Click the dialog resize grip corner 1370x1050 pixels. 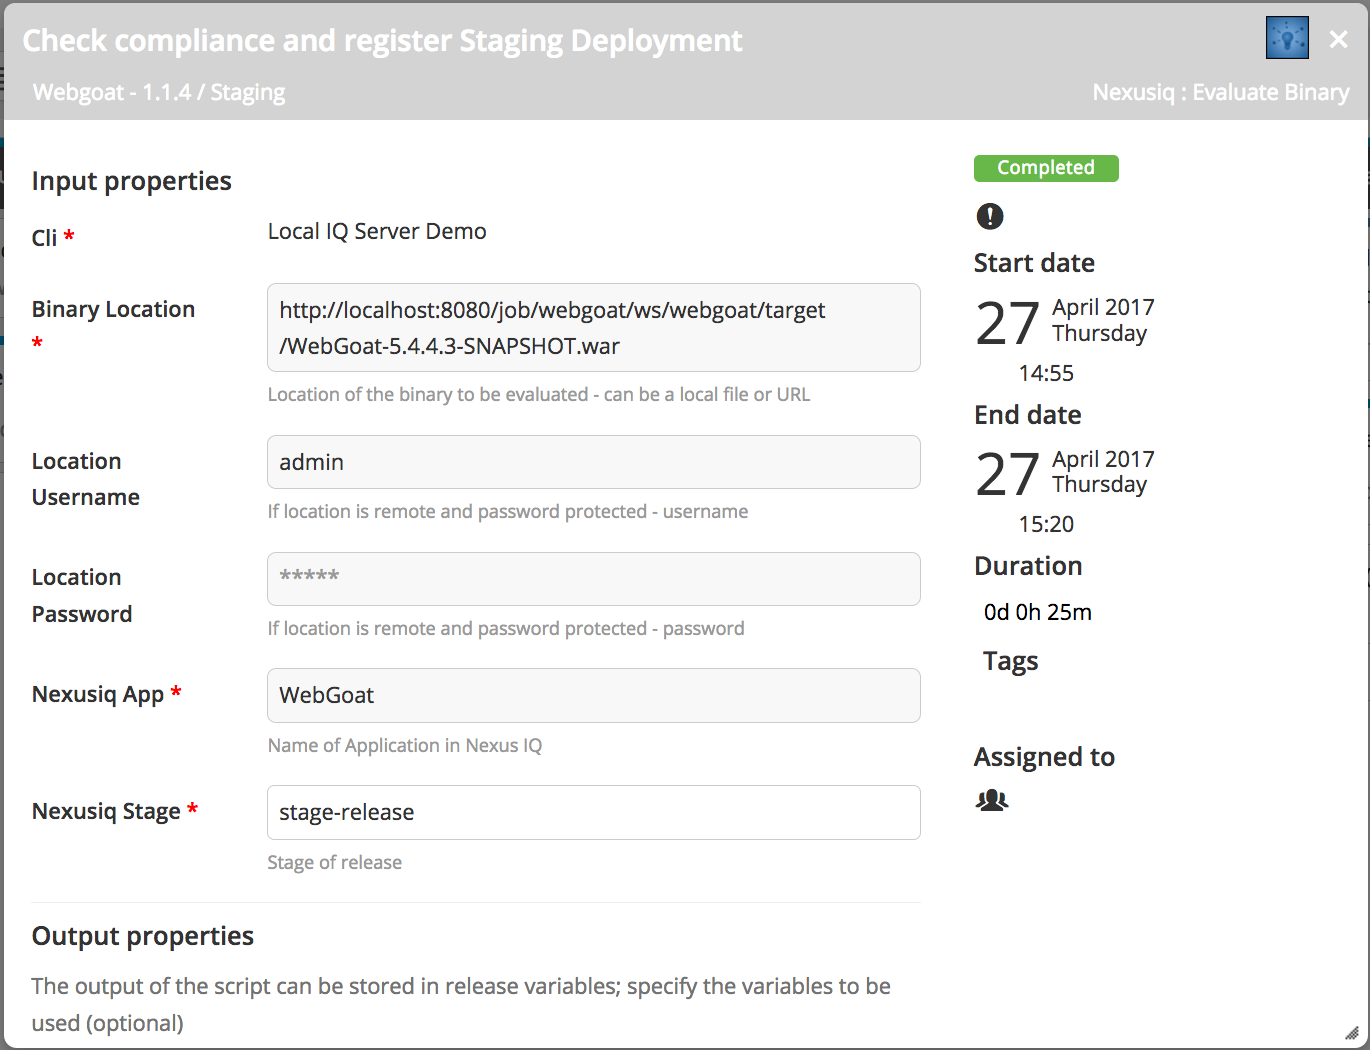(1352, 1033)
